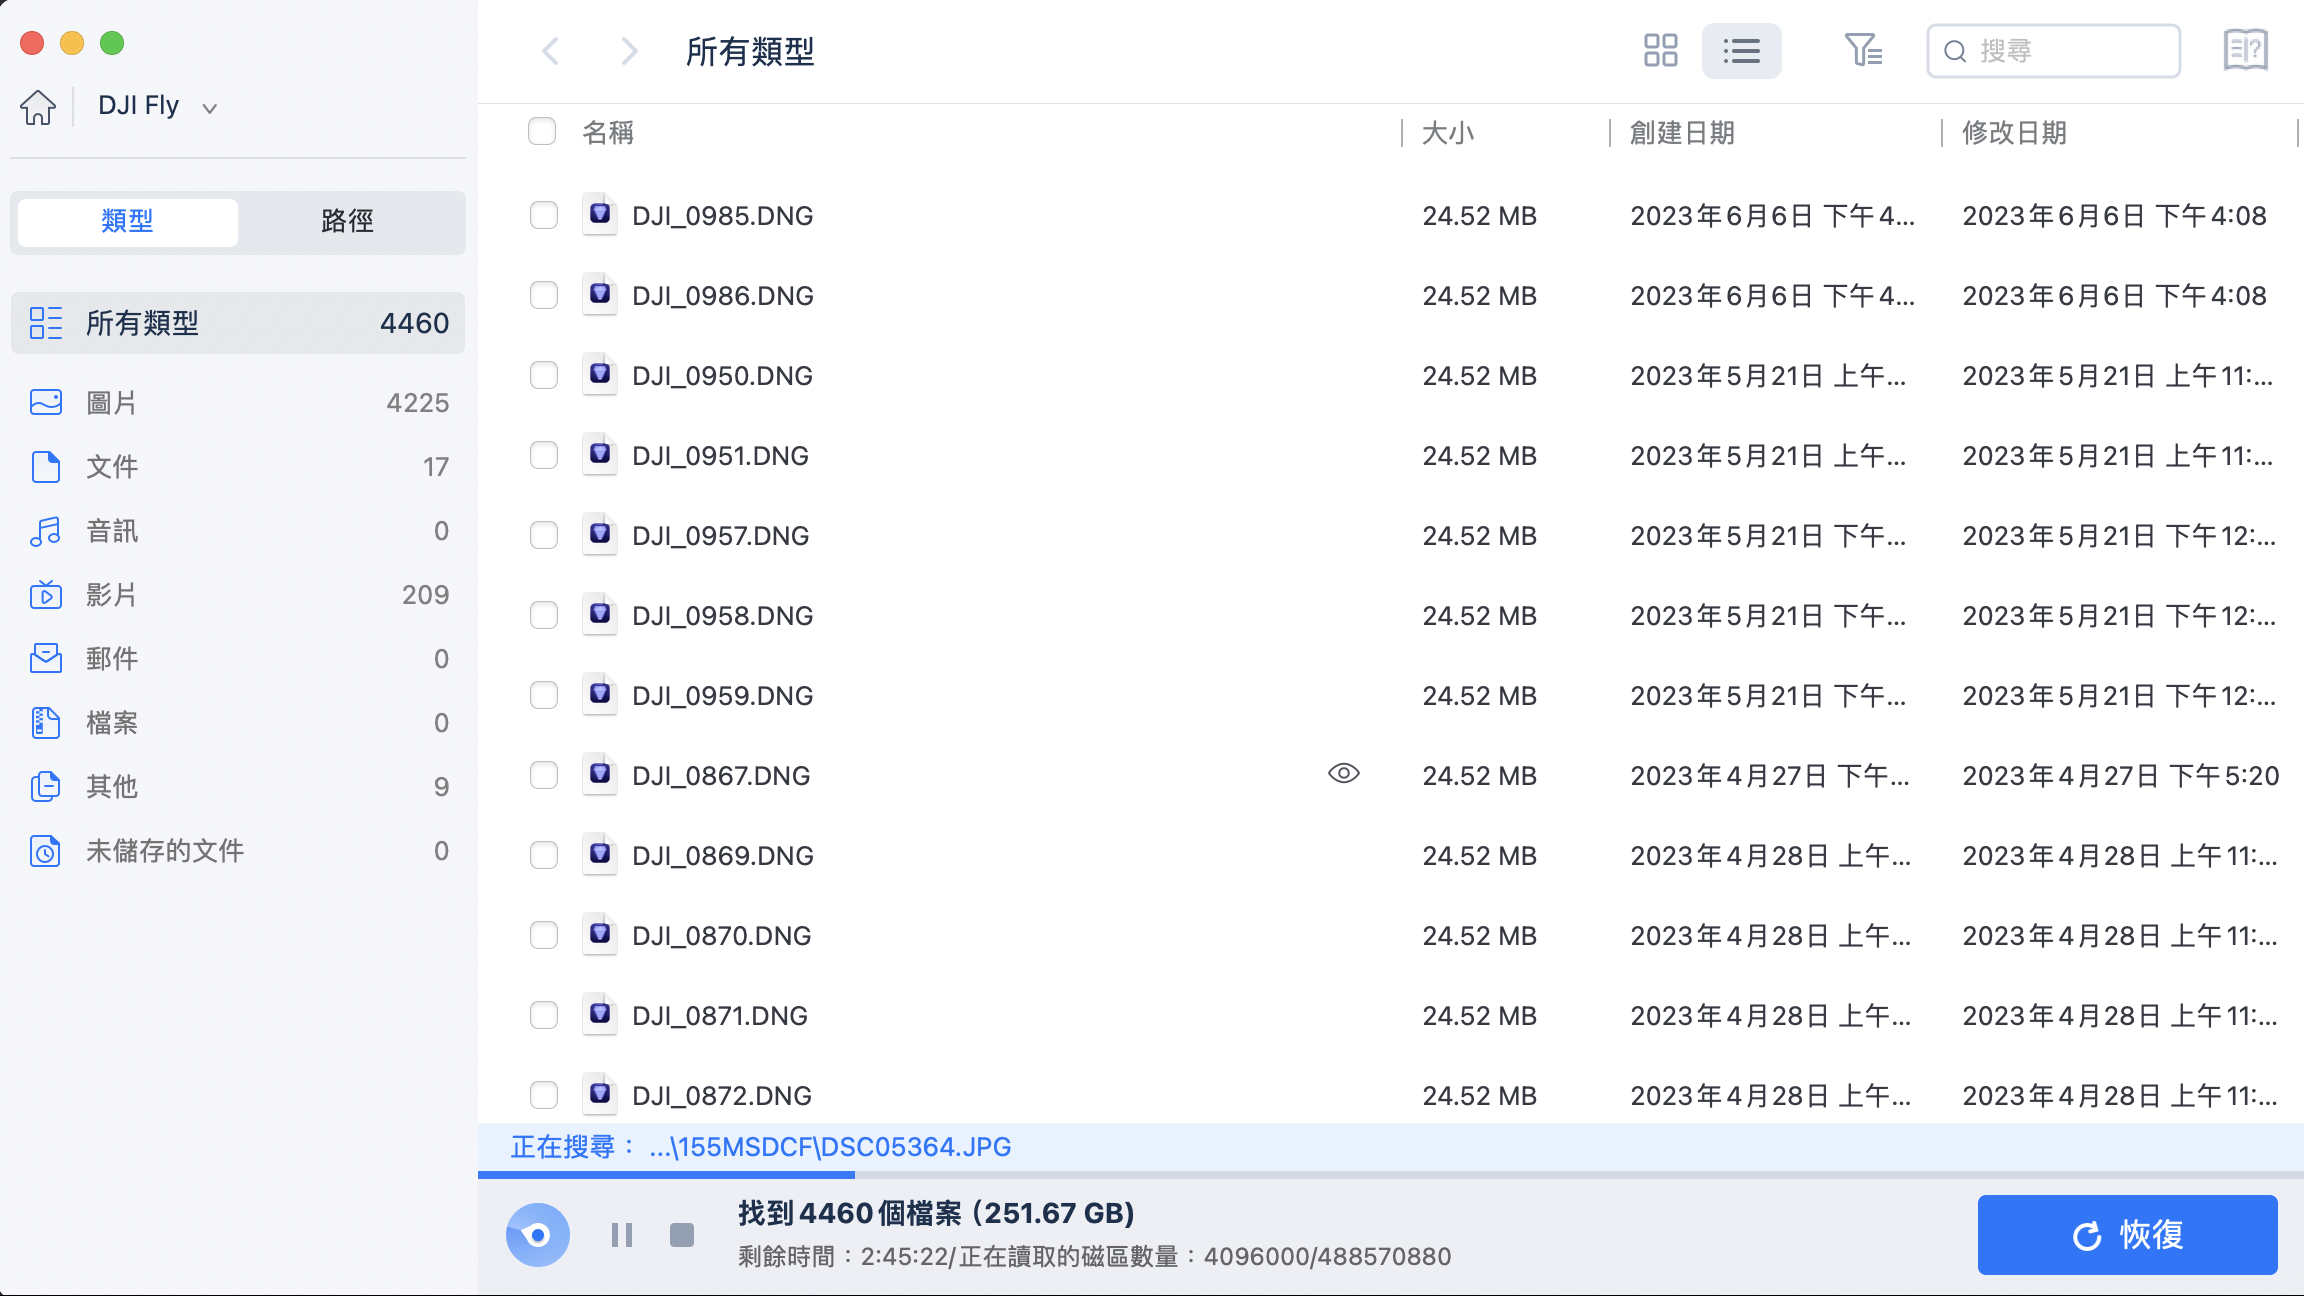Click the 檔案 archive category icon
Image resolution: width=2304 pixels, height=1296 pixels.
click(46, 723)
